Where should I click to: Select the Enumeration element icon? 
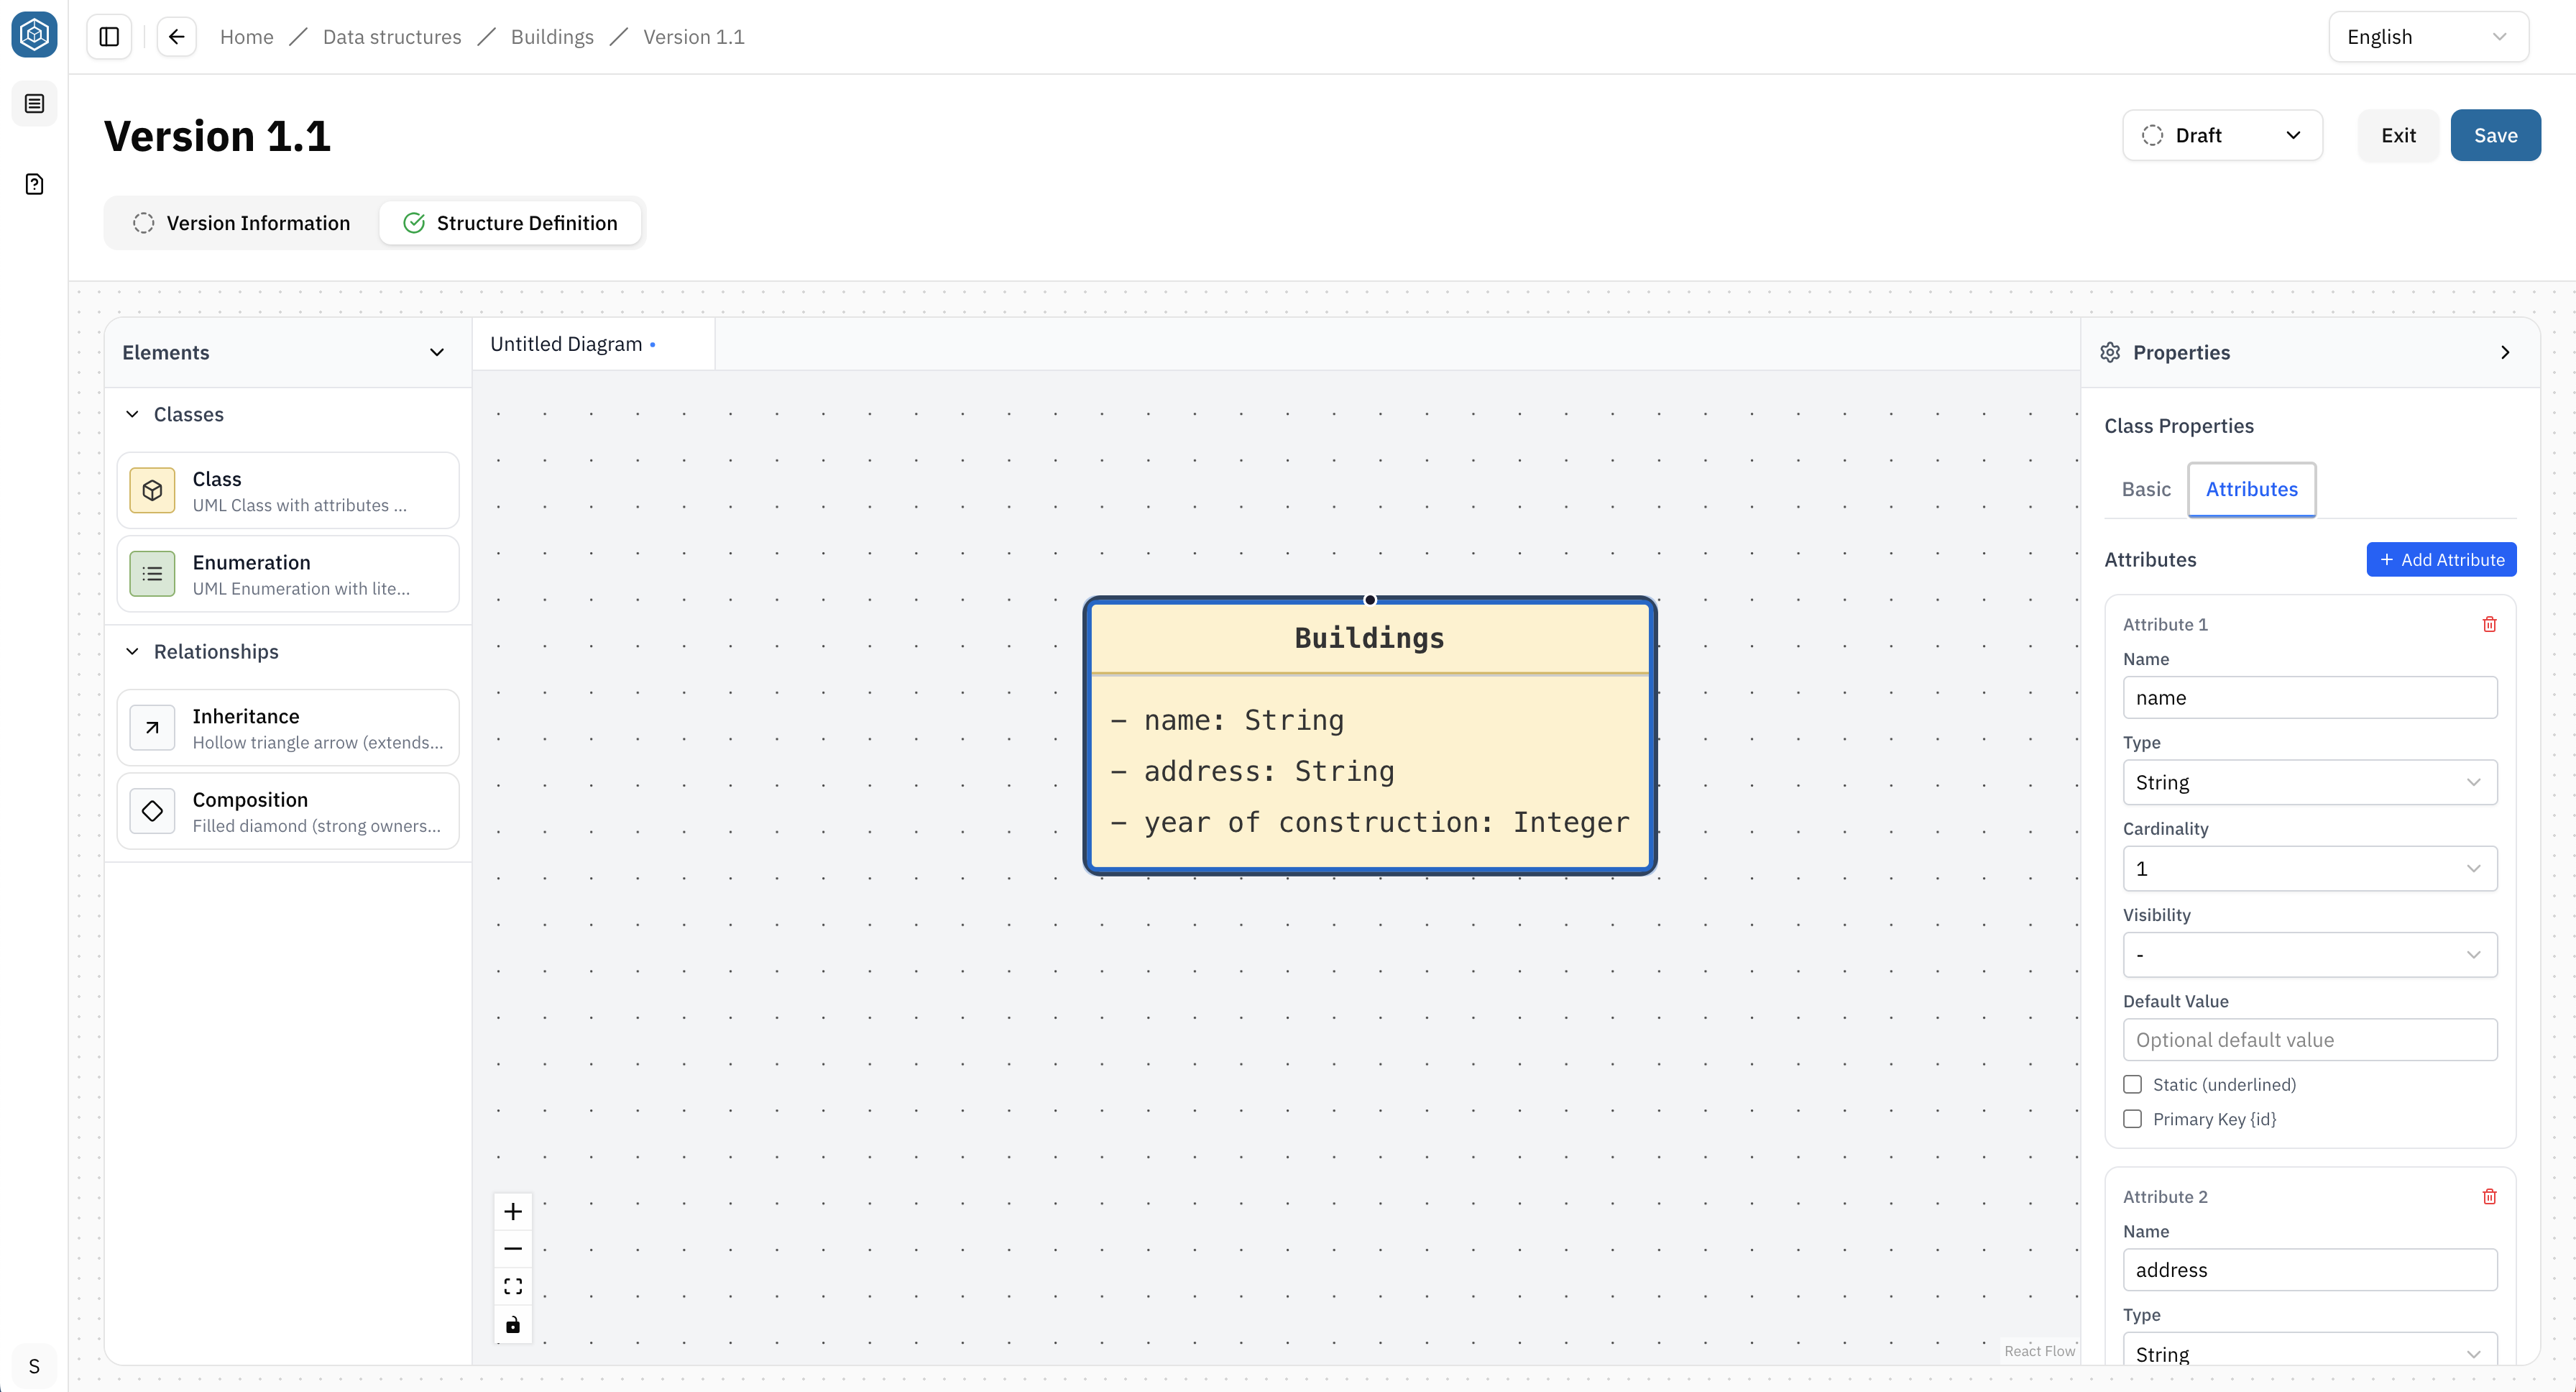coord(152,574)
